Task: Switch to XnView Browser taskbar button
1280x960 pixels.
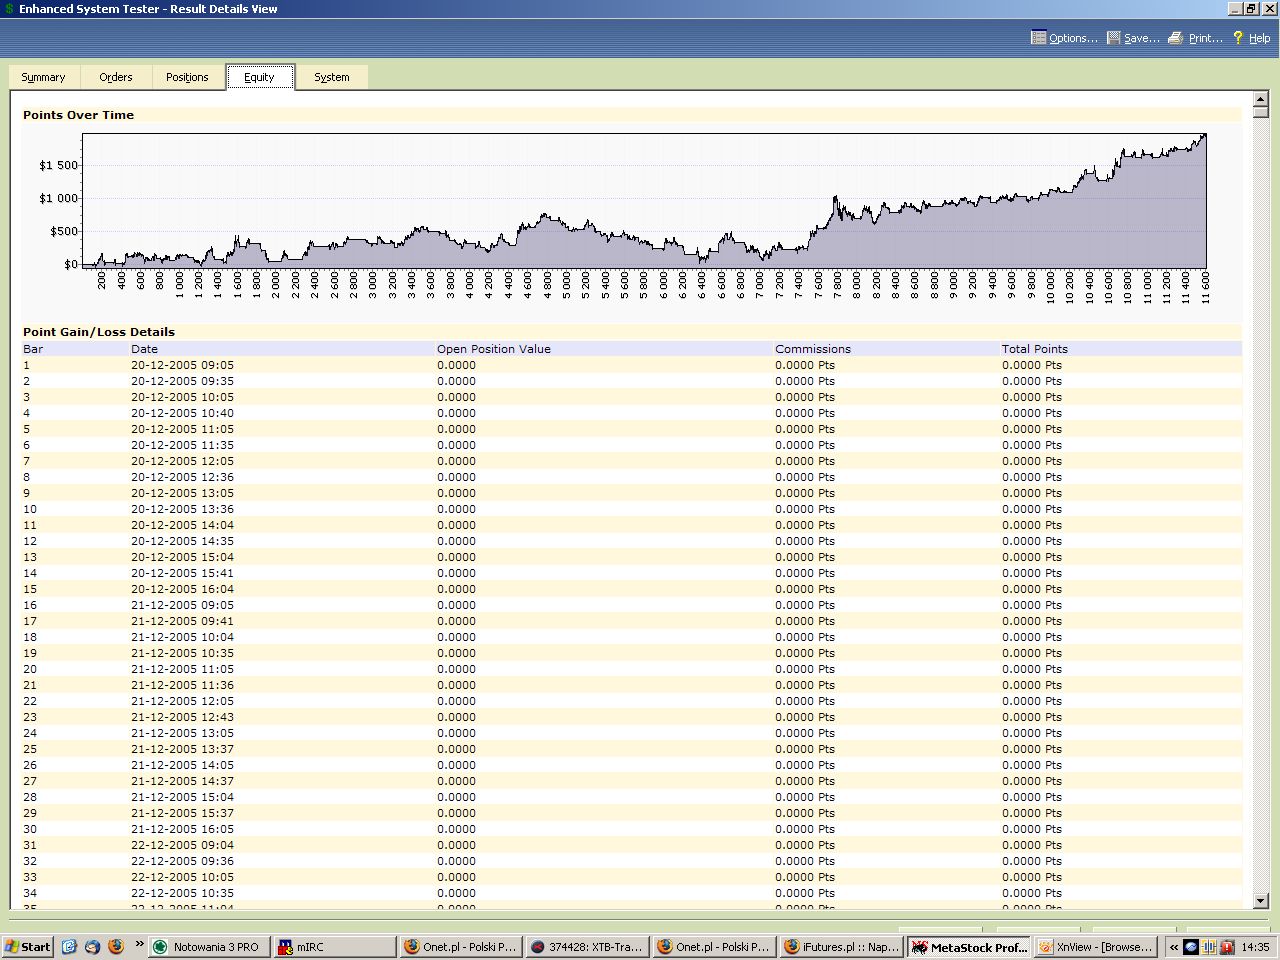Action: point(1096,946)
